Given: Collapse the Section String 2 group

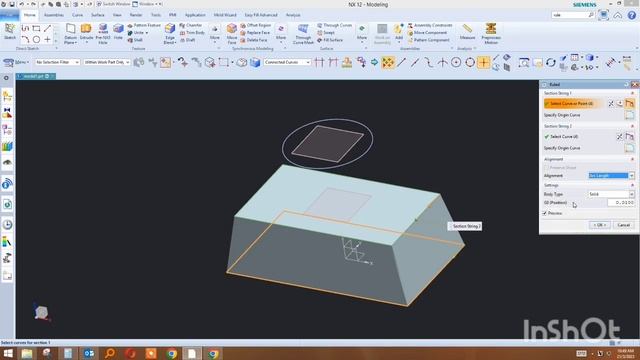Looking at the screenshot, I should point(632,126).
